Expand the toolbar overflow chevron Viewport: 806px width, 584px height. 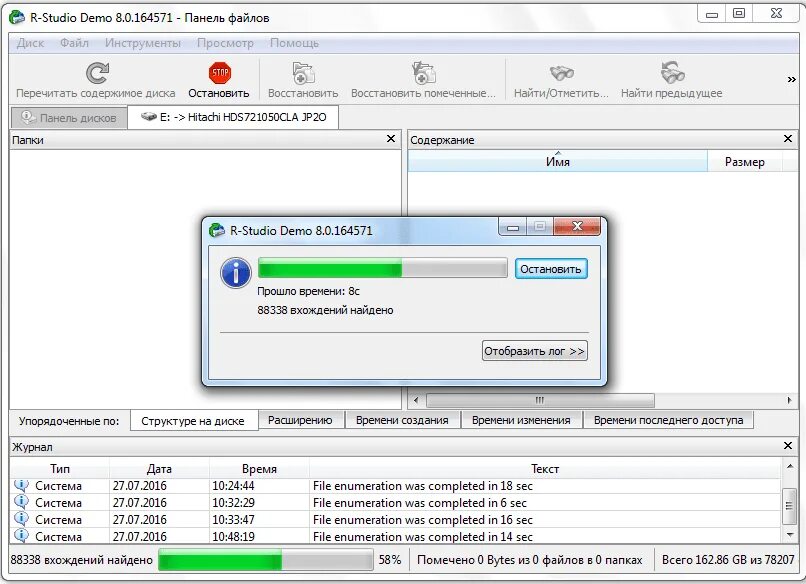click(792, 79)
